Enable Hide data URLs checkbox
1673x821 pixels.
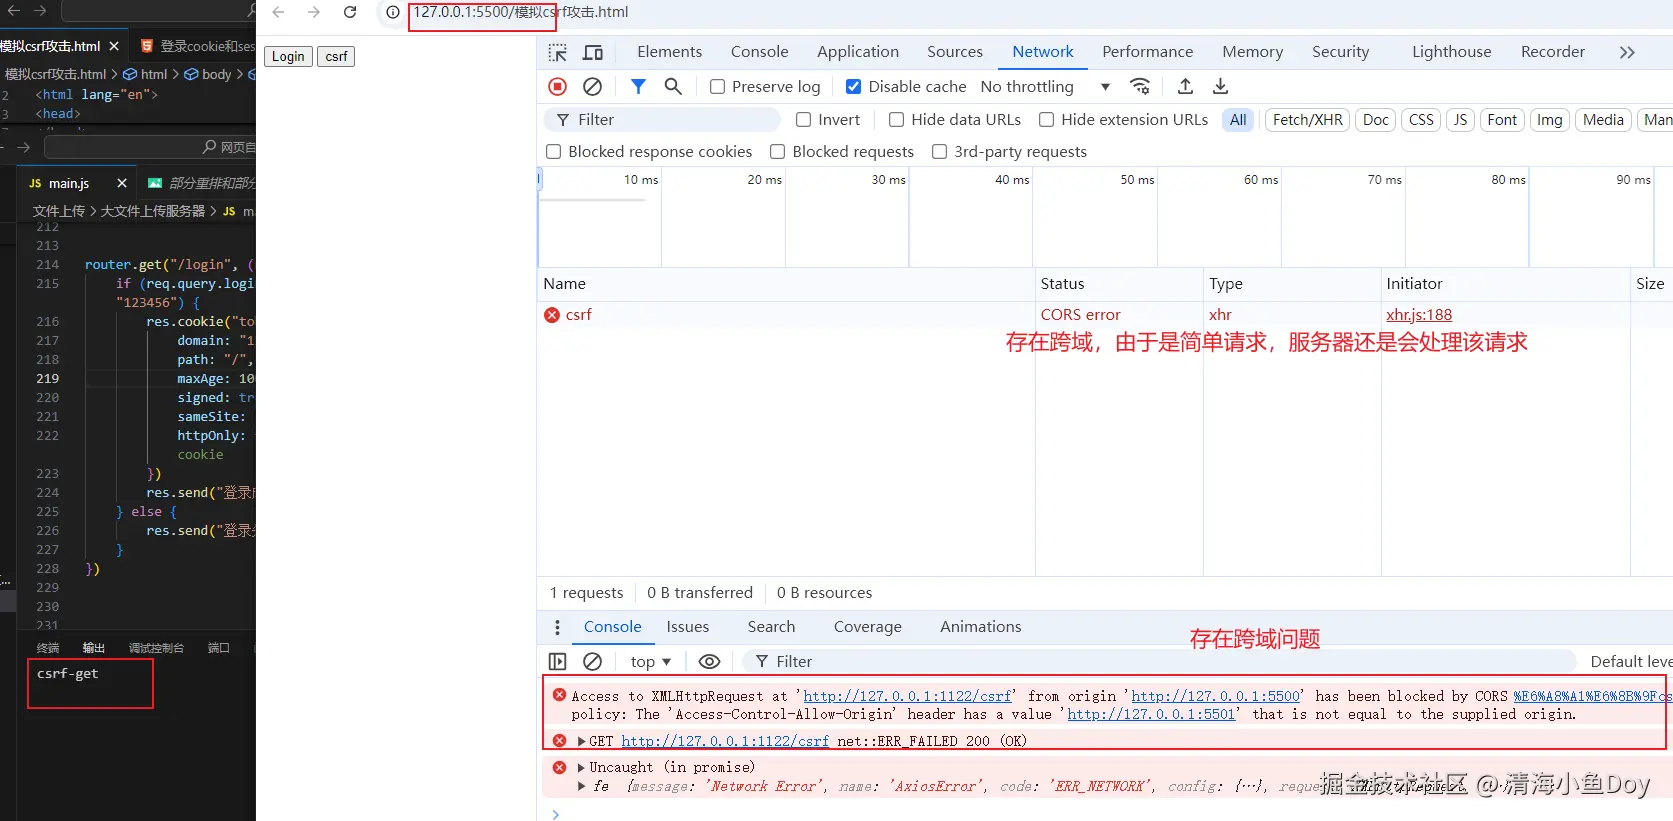coord(896,120)
